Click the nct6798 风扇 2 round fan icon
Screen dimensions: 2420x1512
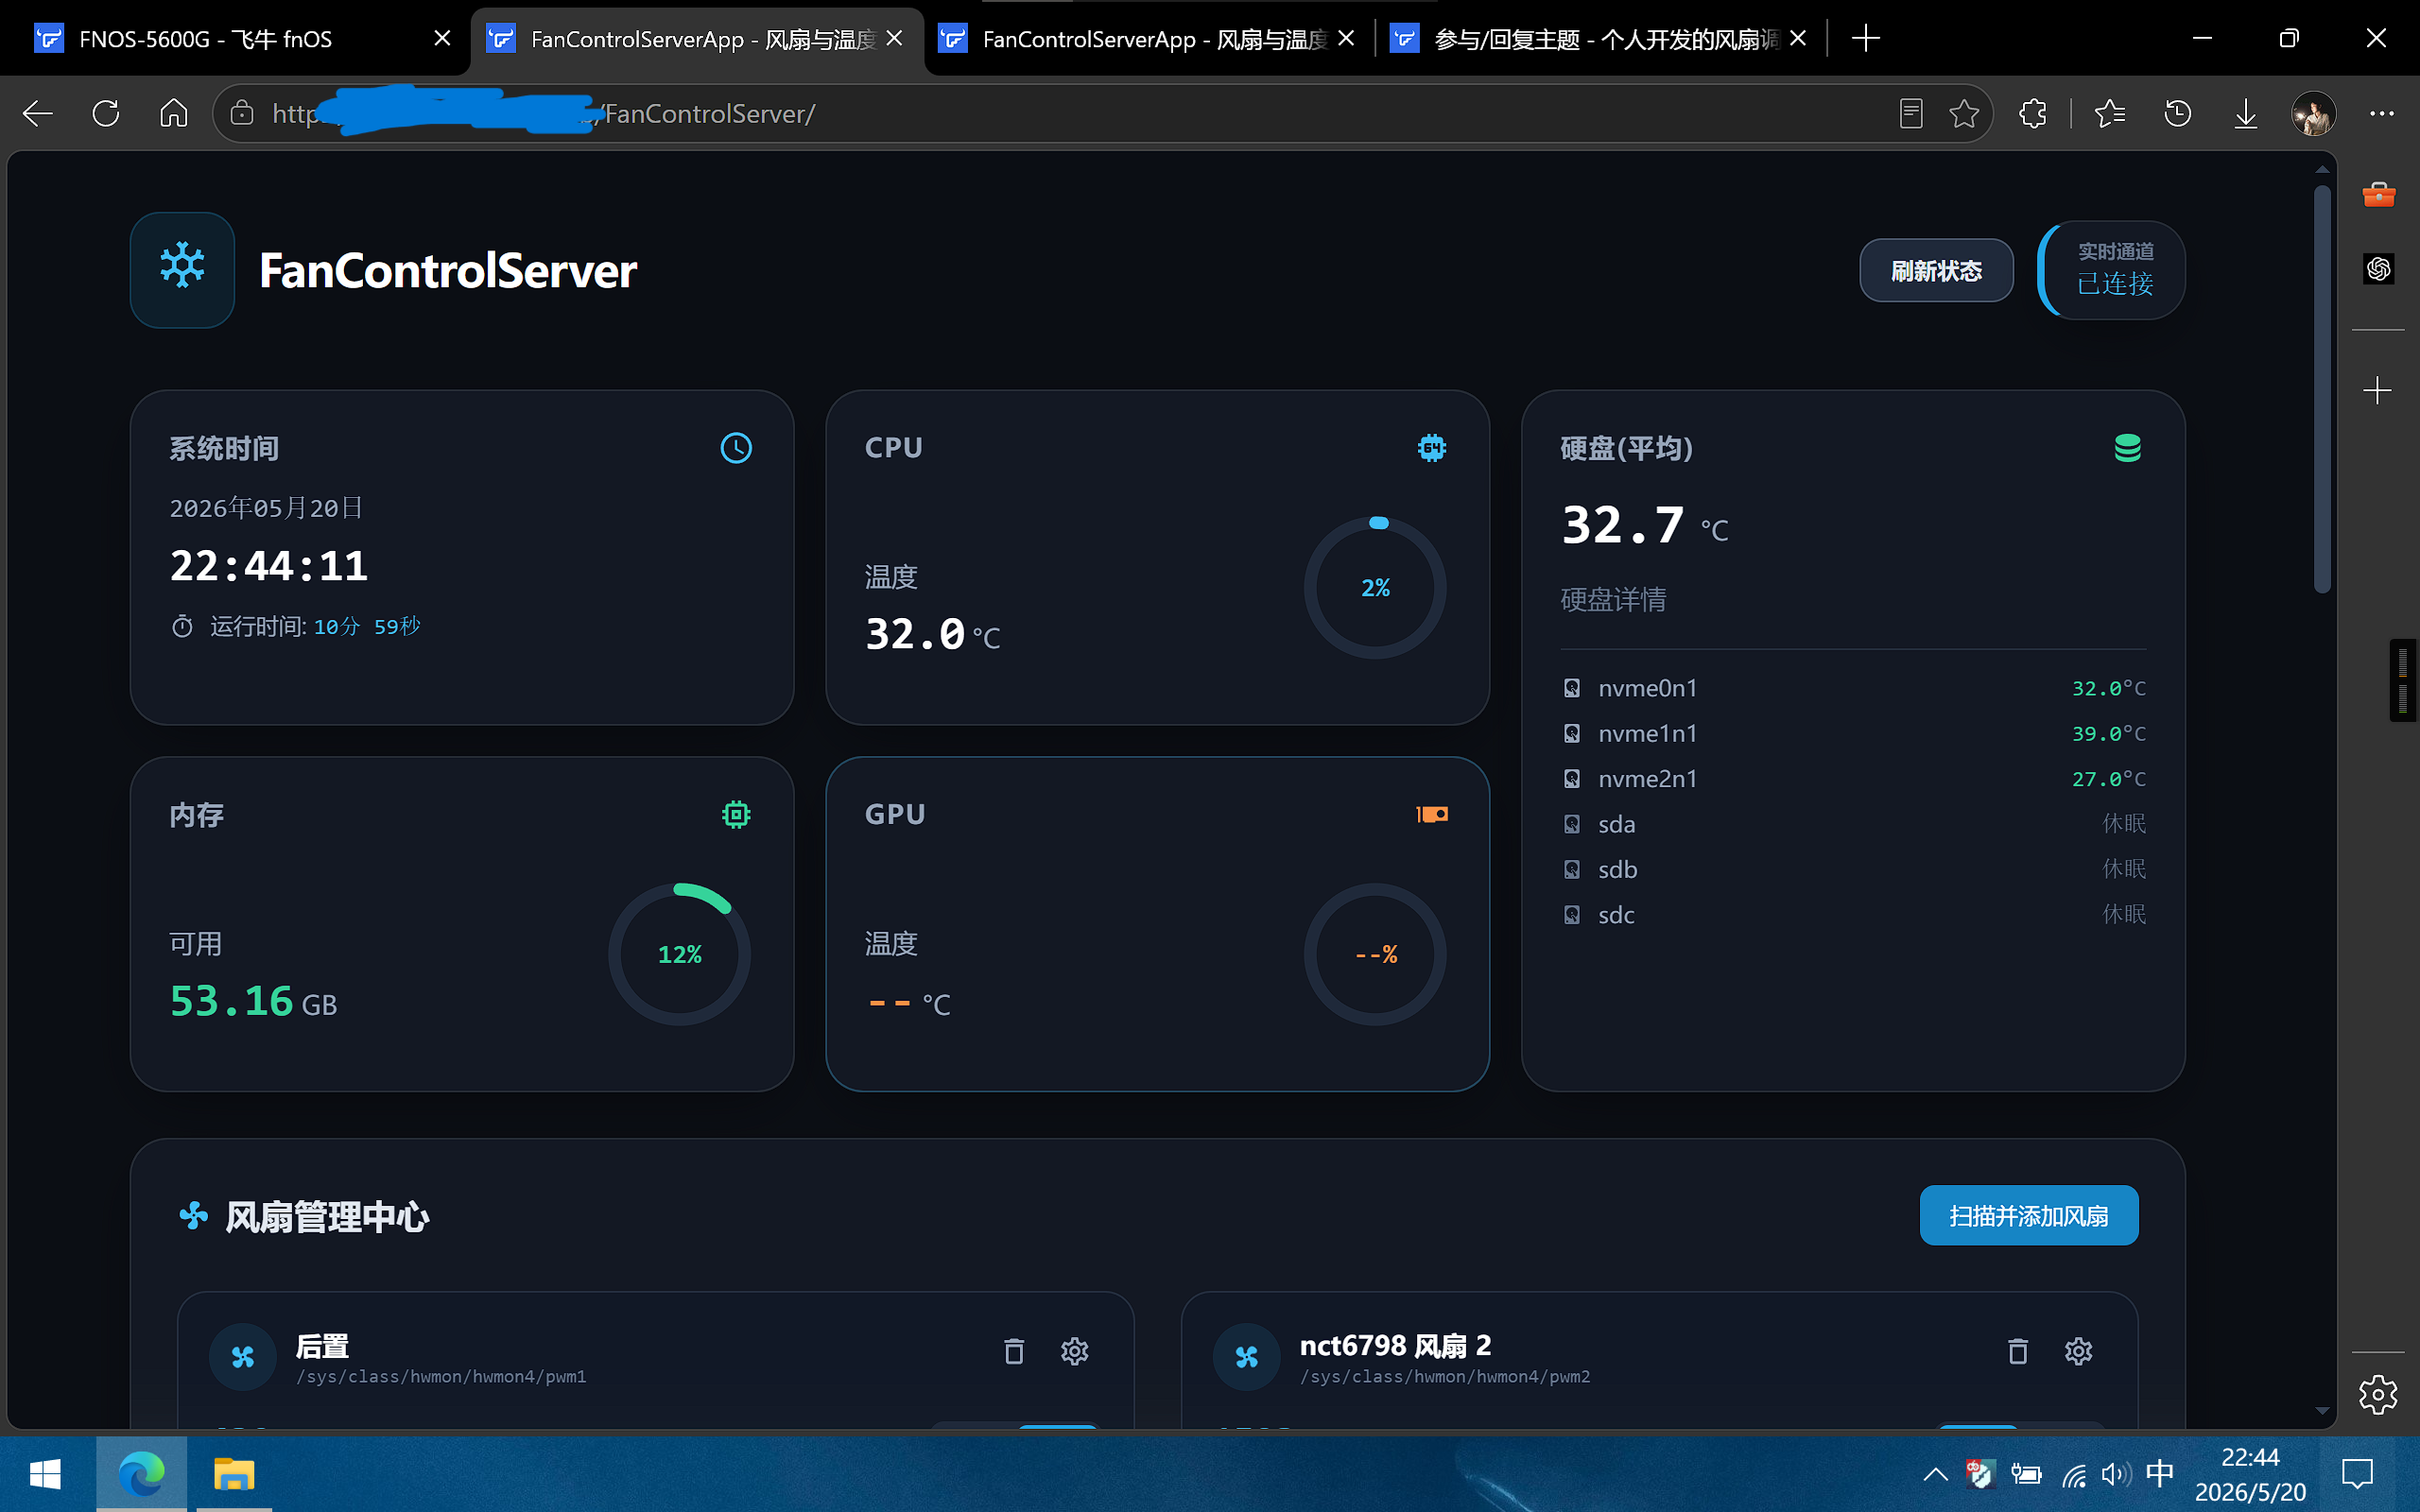coord(1247,1357)
